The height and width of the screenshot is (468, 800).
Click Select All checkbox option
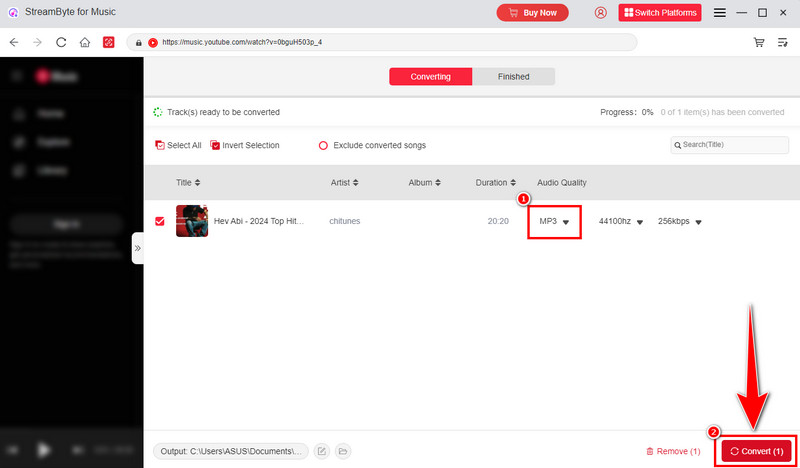pos(178,145)
